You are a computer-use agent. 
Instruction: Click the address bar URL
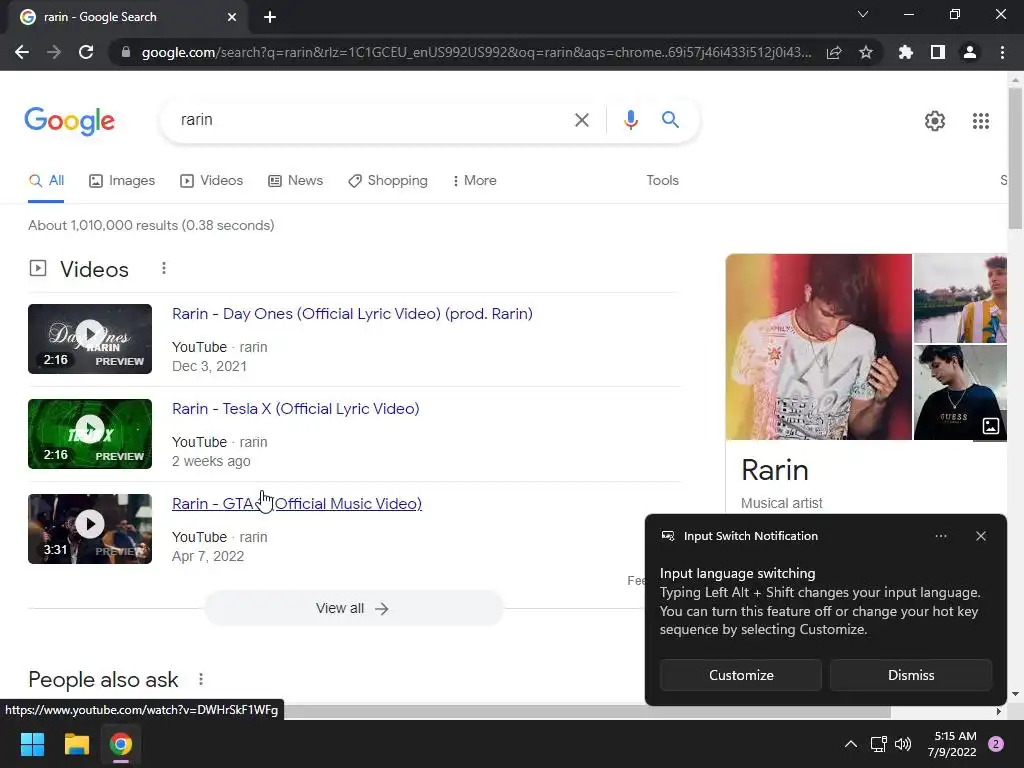point(476,52)
